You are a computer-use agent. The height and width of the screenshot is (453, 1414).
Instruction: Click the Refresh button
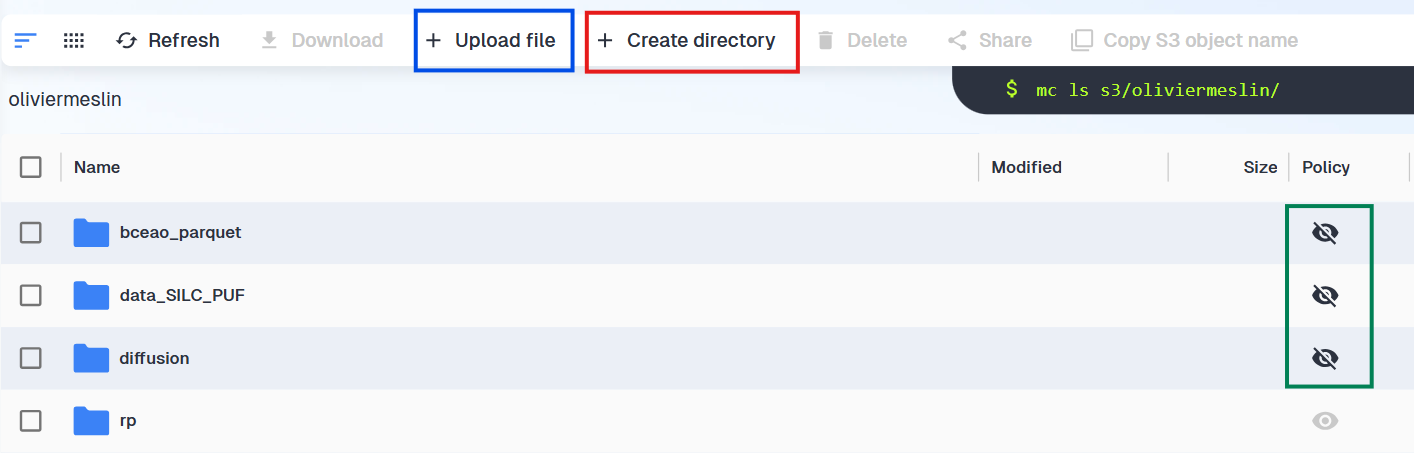168,41
